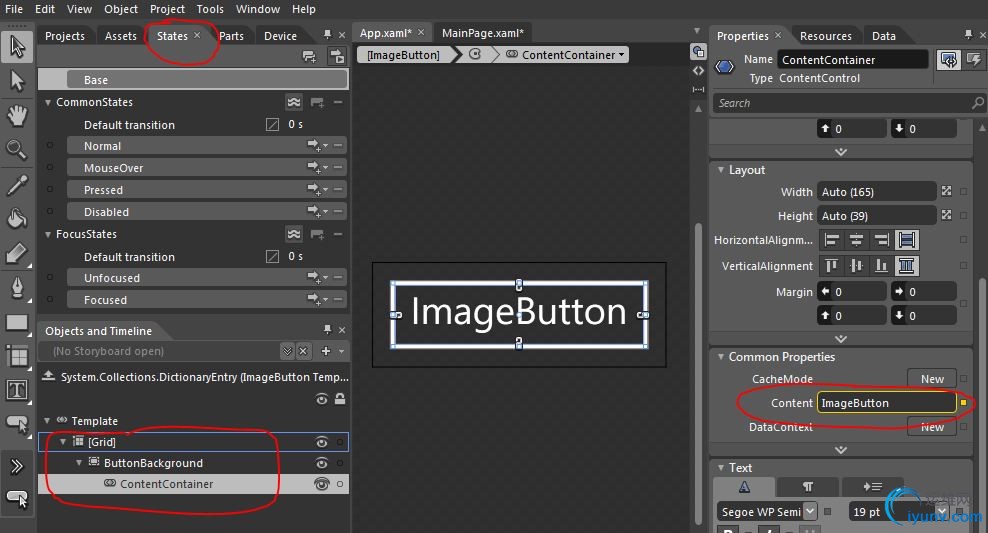
Task: Click the easing function icon for CommonStates
Action: (294, 102)
